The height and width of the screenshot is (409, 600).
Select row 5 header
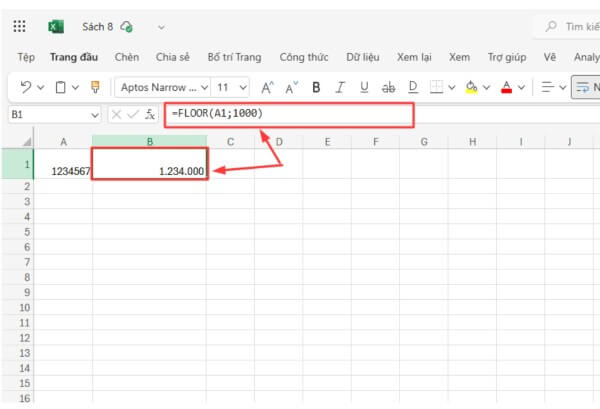point(18,232)
